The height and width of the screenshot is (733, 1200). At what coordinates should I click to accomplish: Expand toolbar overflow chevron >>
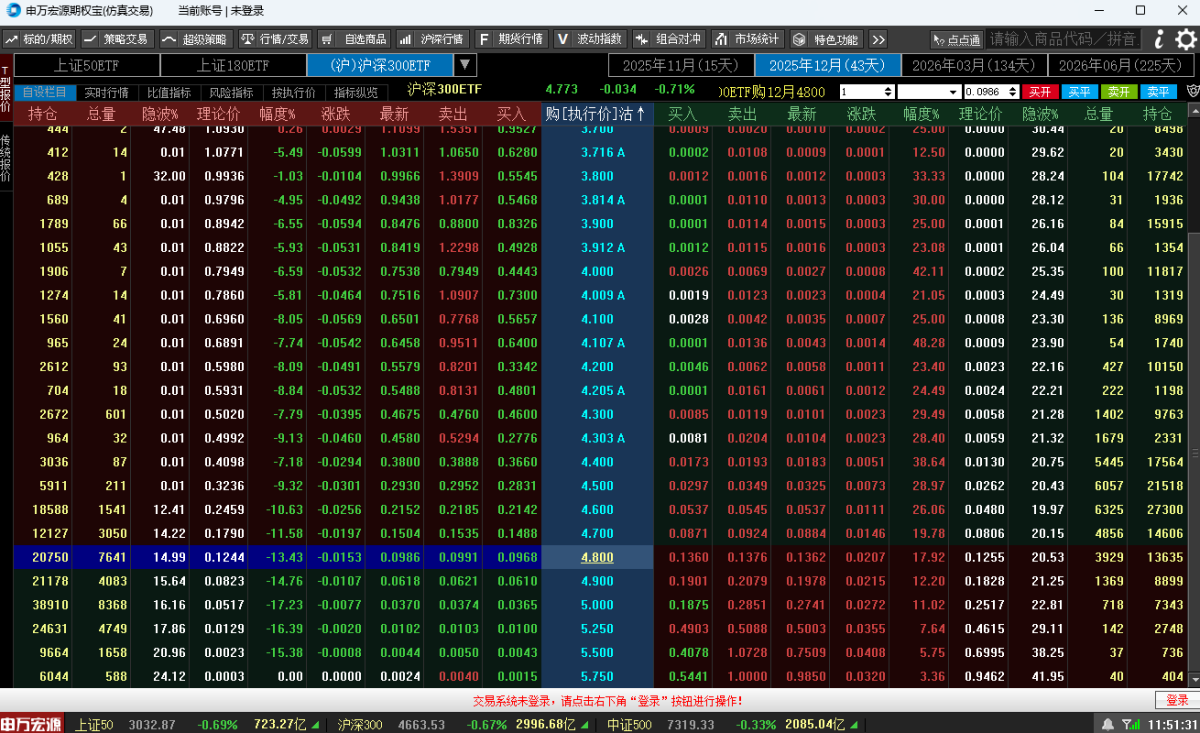[878, 39]
